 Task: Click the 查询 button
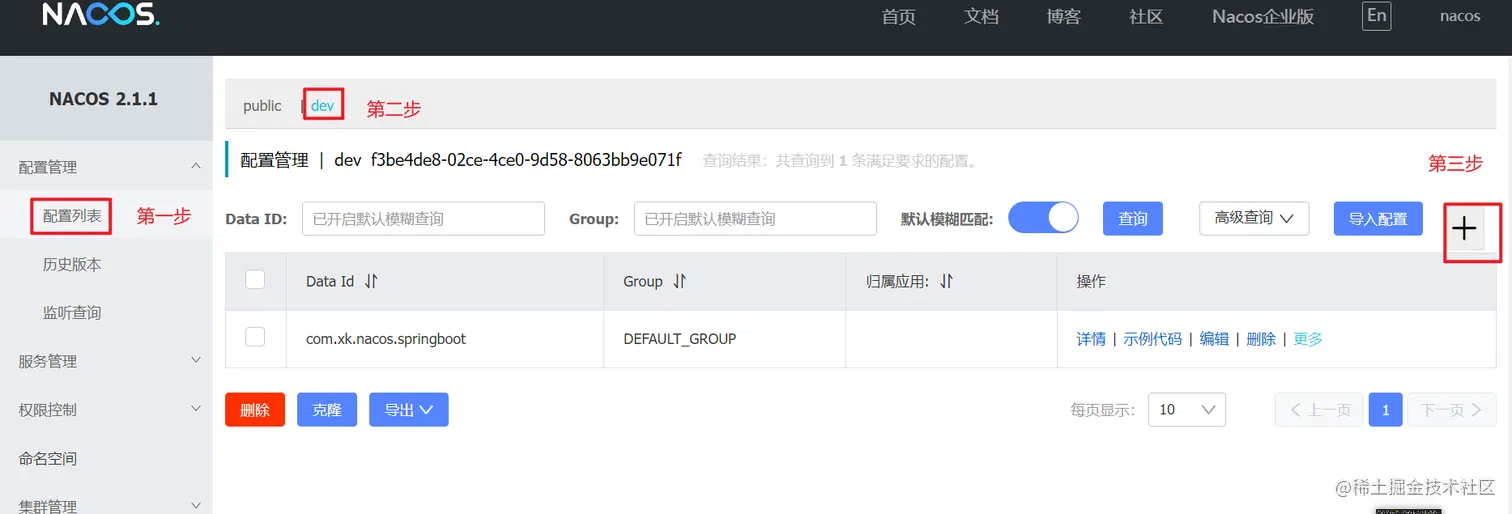[x=1133, y=218]
